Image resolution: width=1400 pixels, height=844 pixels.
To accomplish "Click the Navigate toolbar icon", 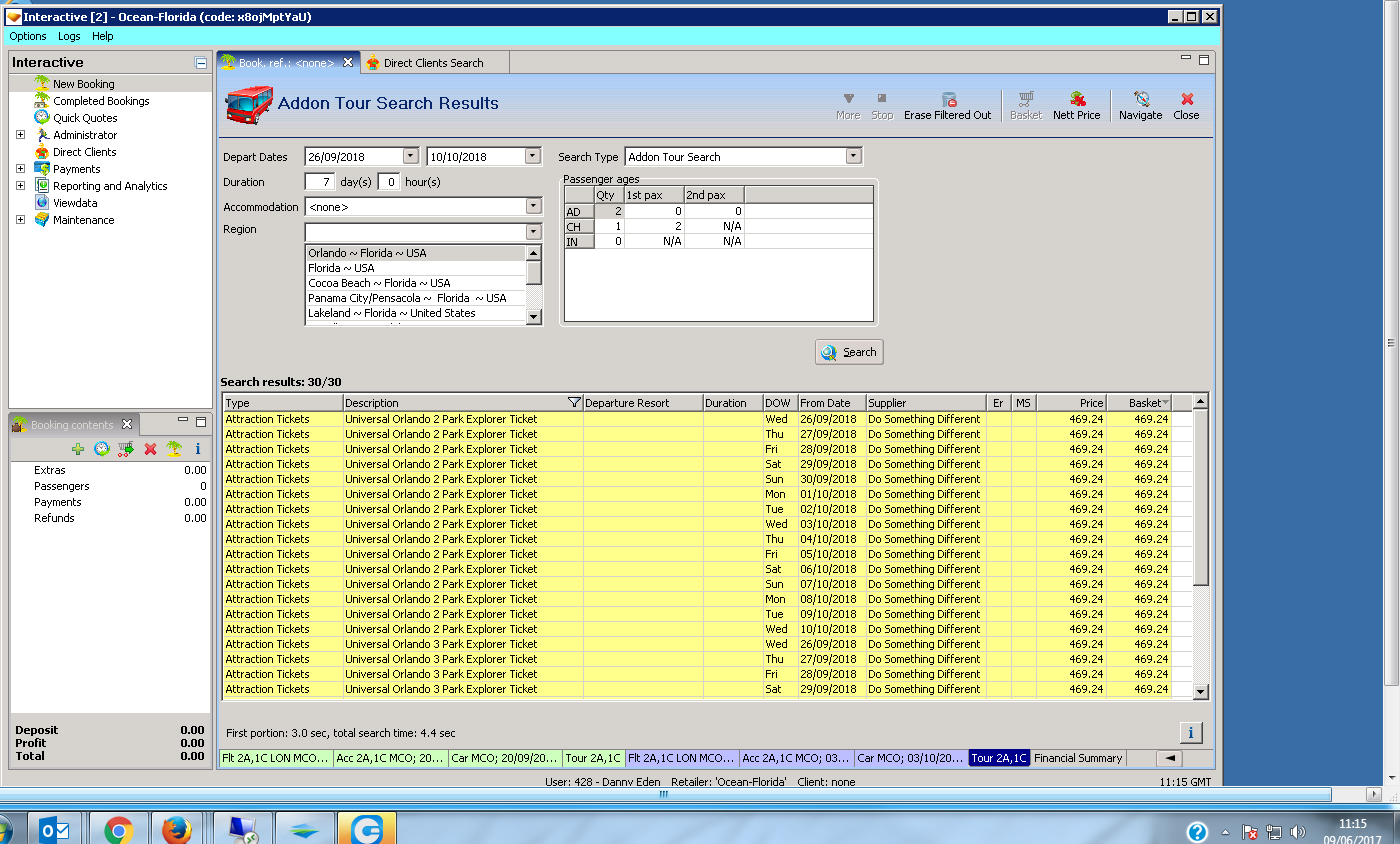I will [x=1140, y=99].
